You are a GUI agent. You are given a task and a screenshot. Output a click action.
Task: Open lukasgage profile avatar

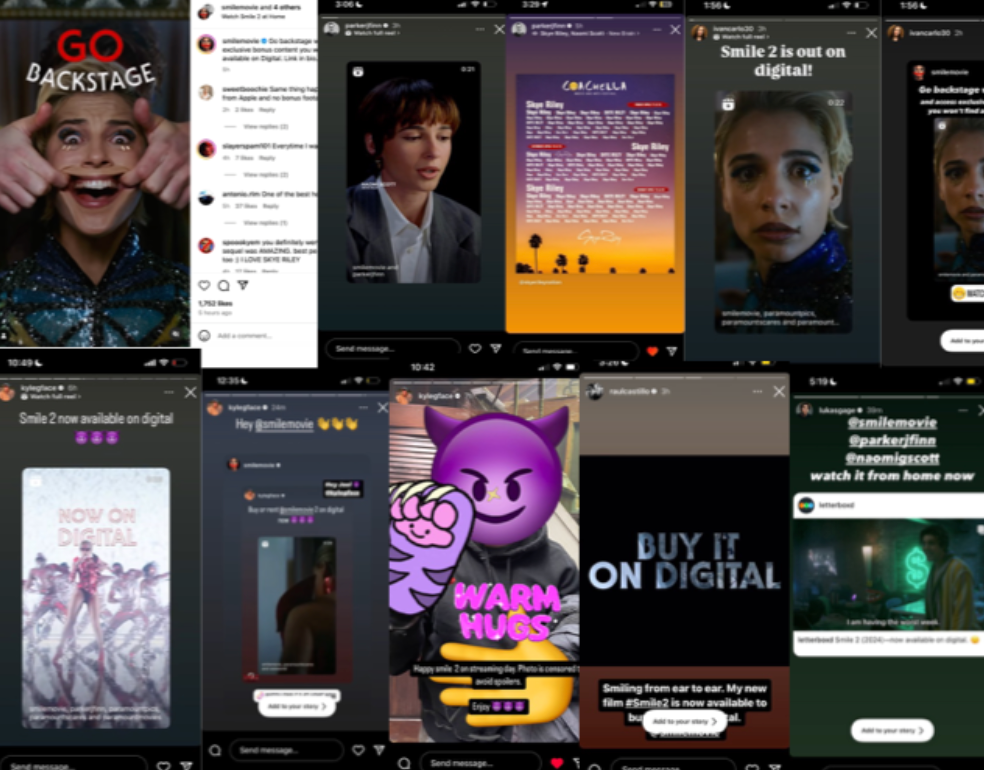tap(804, 410)
